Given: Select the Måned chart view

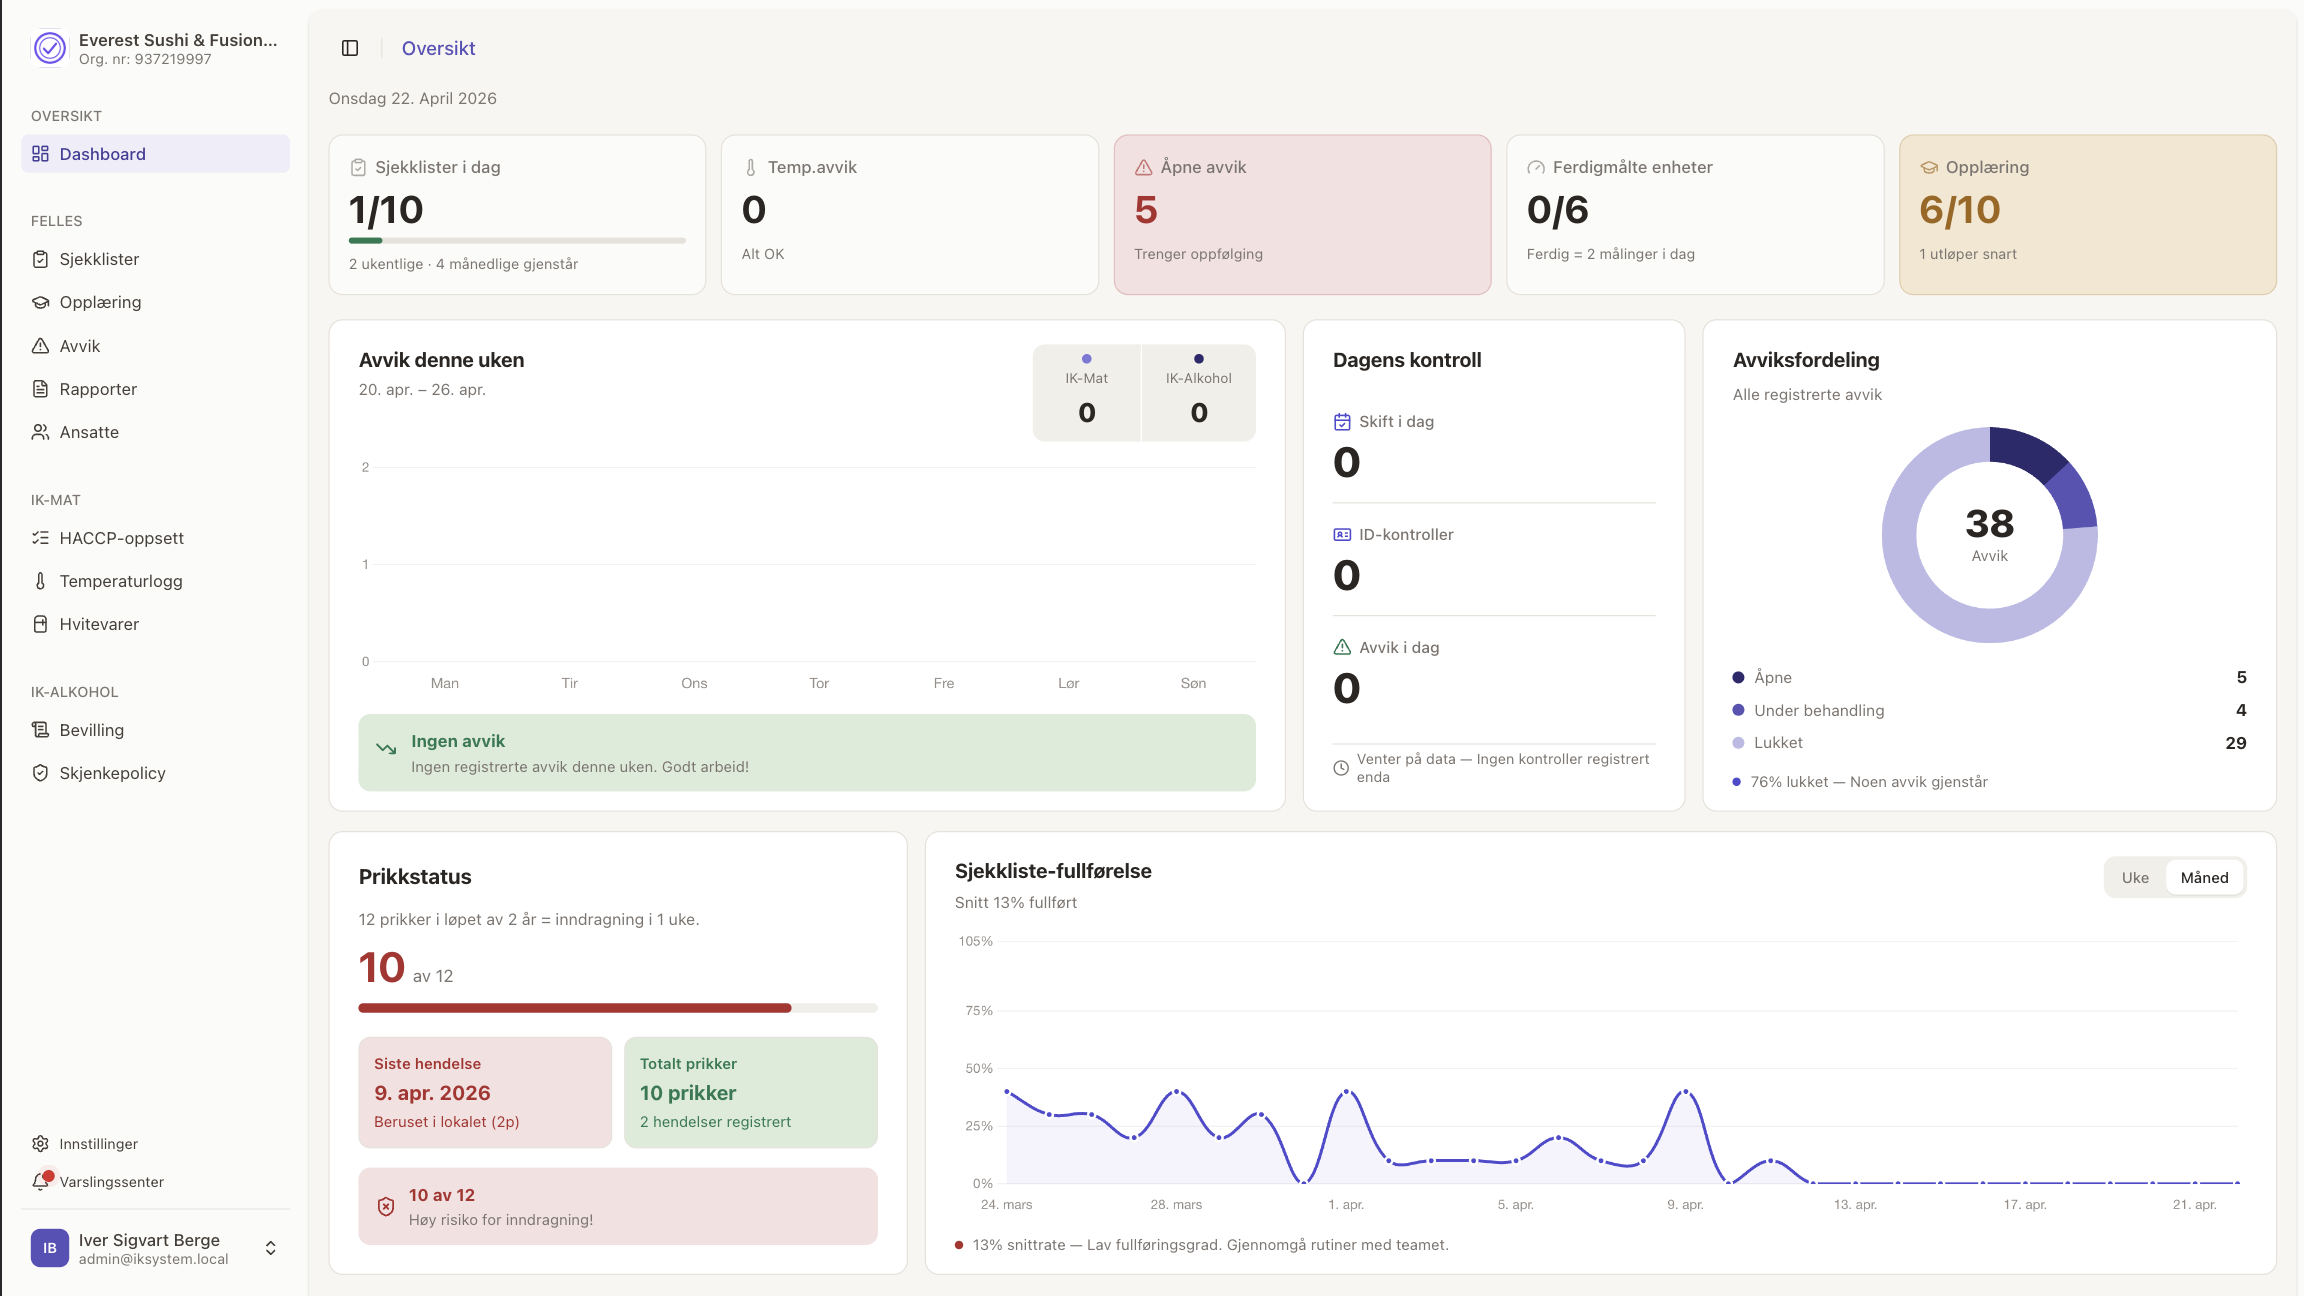Looking at the screenshot, I should [x=2204, y=877].
